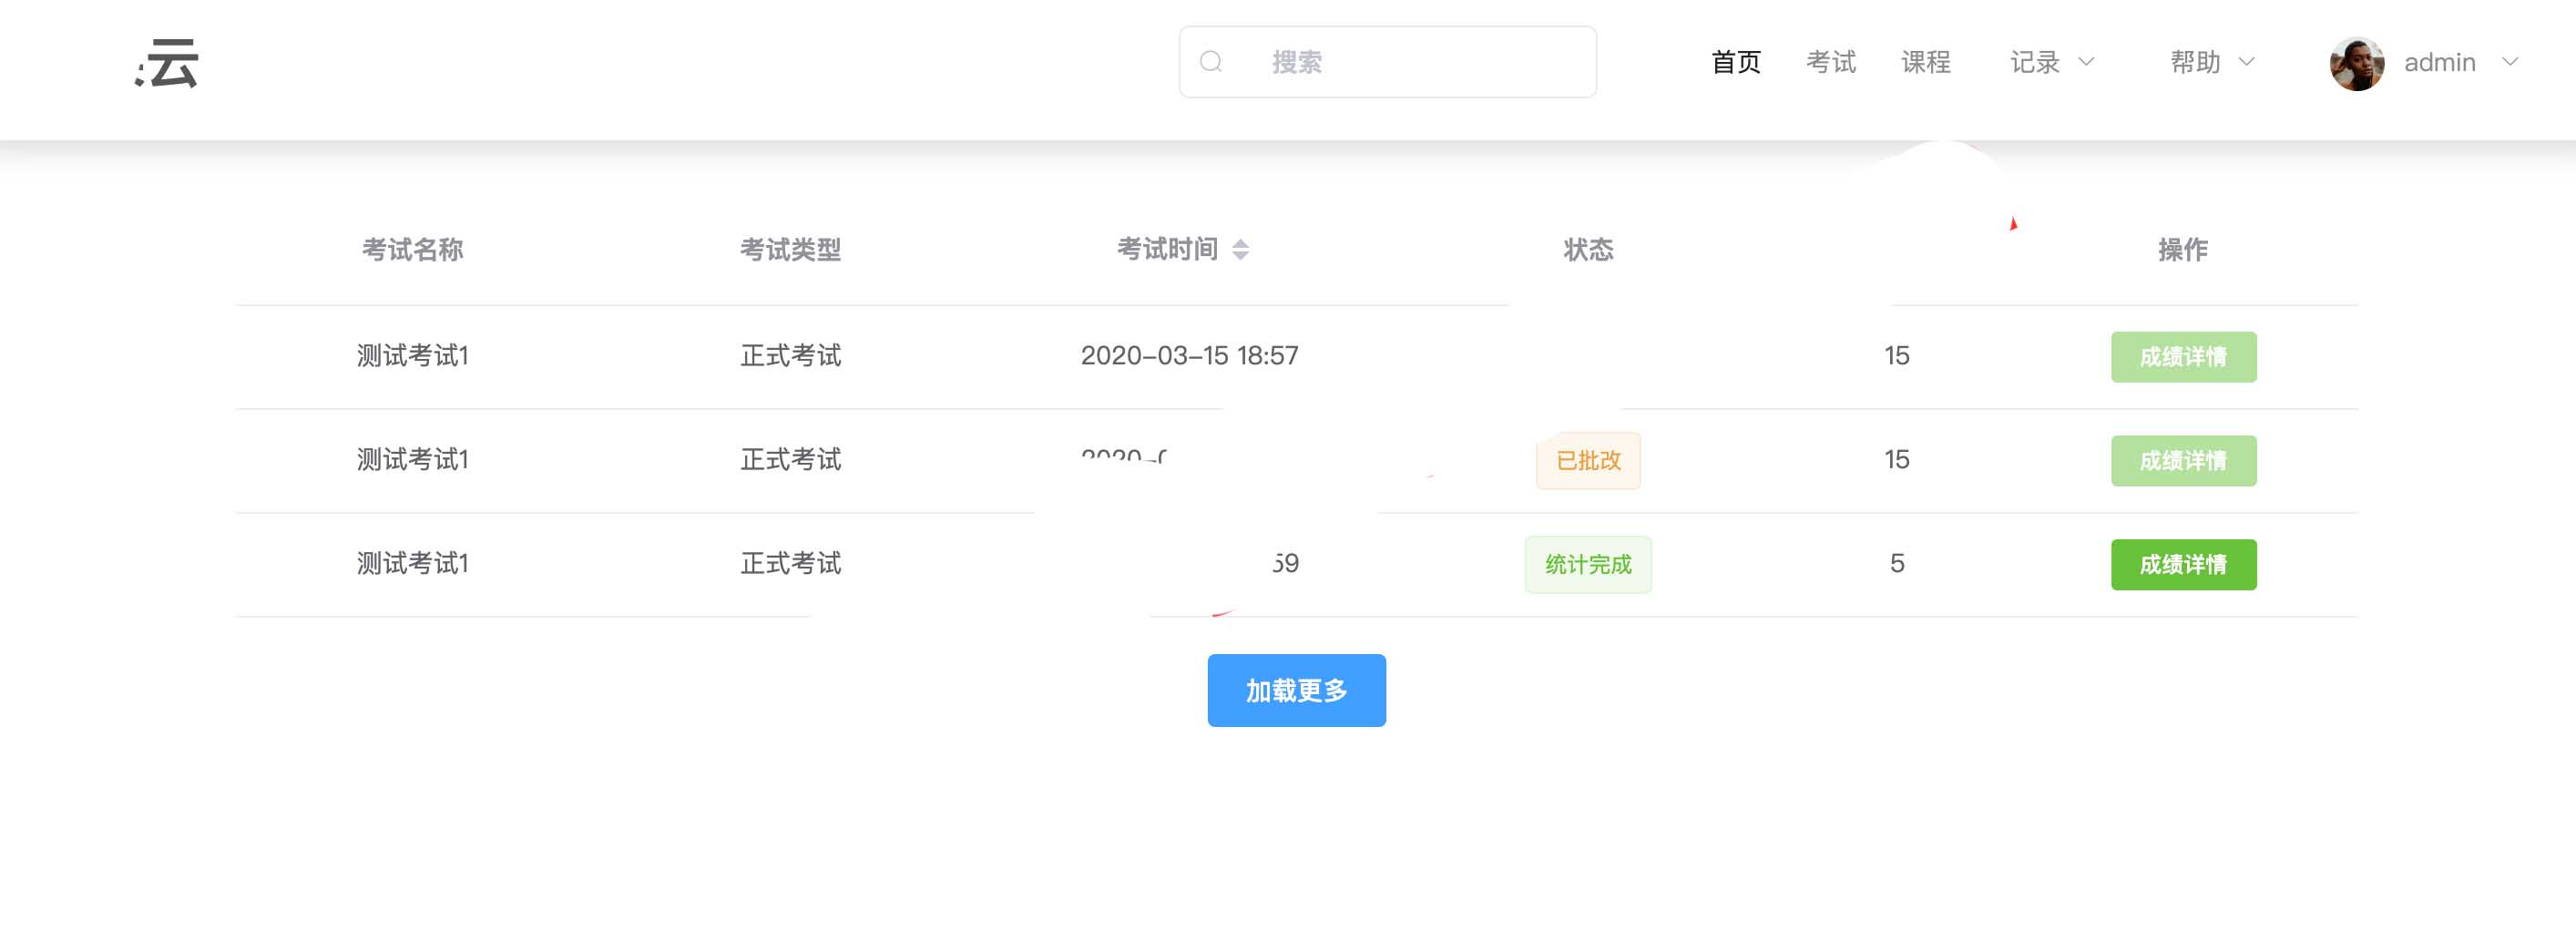2576x942 pixels.
Task: Click the magnifier icon in the search box
Action: pyautogui.click(x=1211, y=62)
